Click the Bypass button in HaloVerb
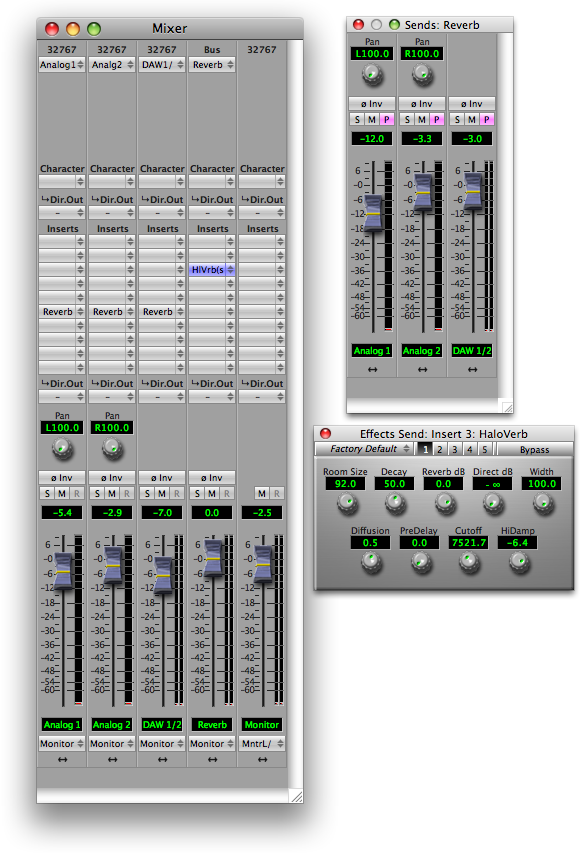This screenshot has height=853, width=583. tap(534, 449)
